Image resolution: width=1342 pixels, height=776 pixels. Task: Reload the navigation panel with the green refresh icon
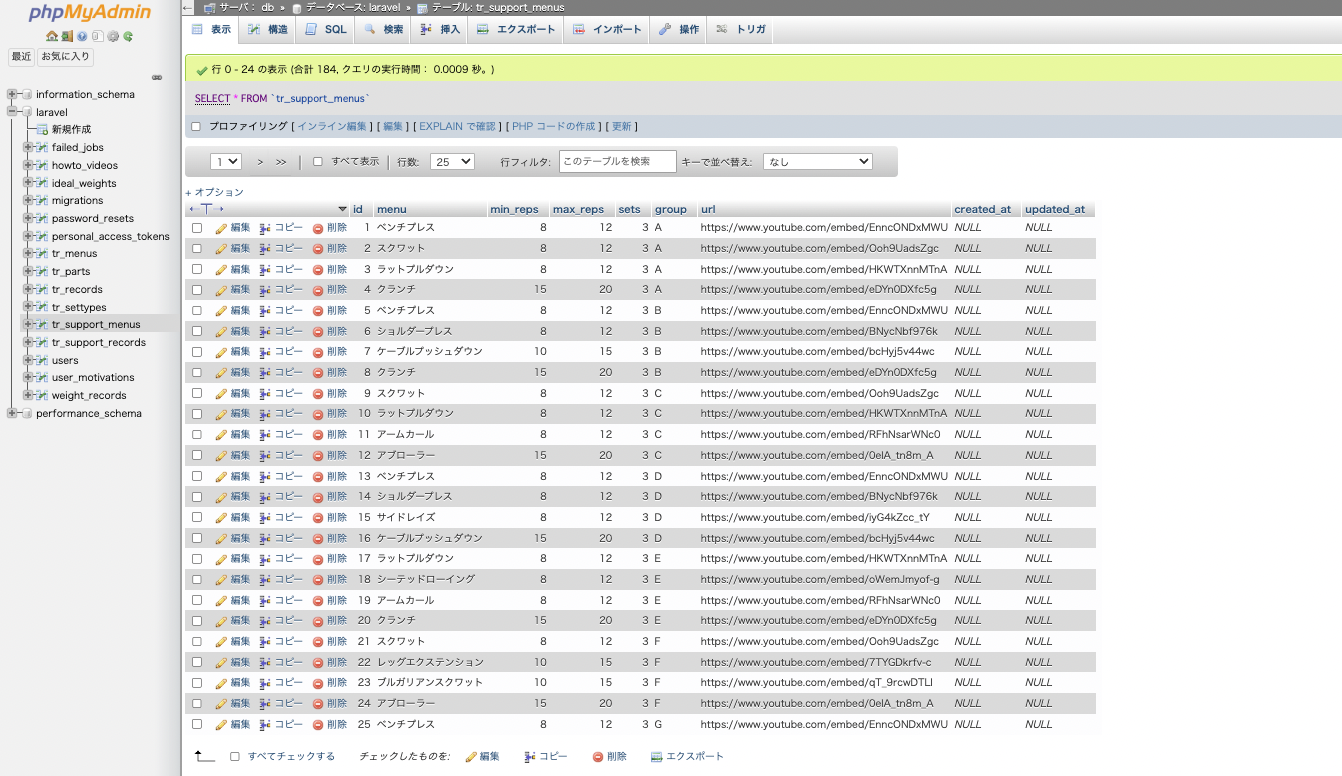[x=127, y=36]
